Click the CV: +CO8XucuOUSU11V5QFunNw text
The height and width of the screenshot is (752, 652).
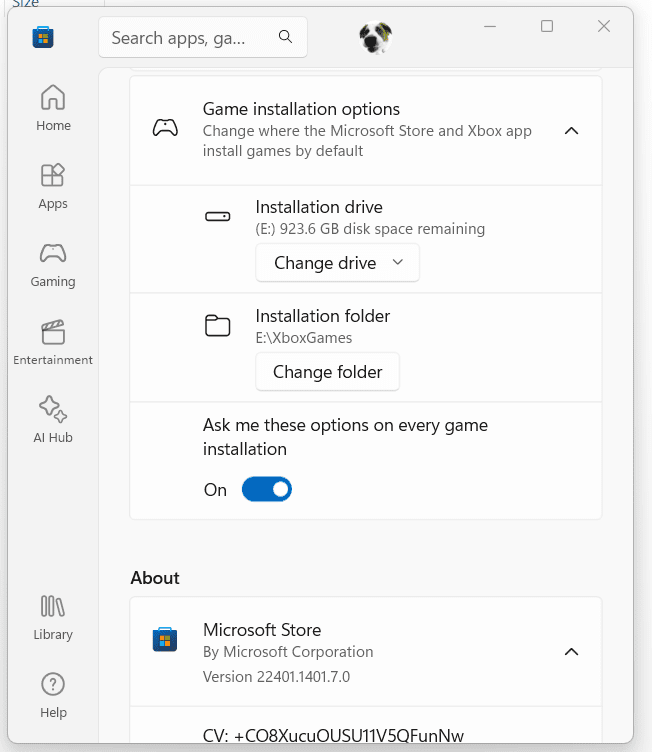(x=333, y=736)
